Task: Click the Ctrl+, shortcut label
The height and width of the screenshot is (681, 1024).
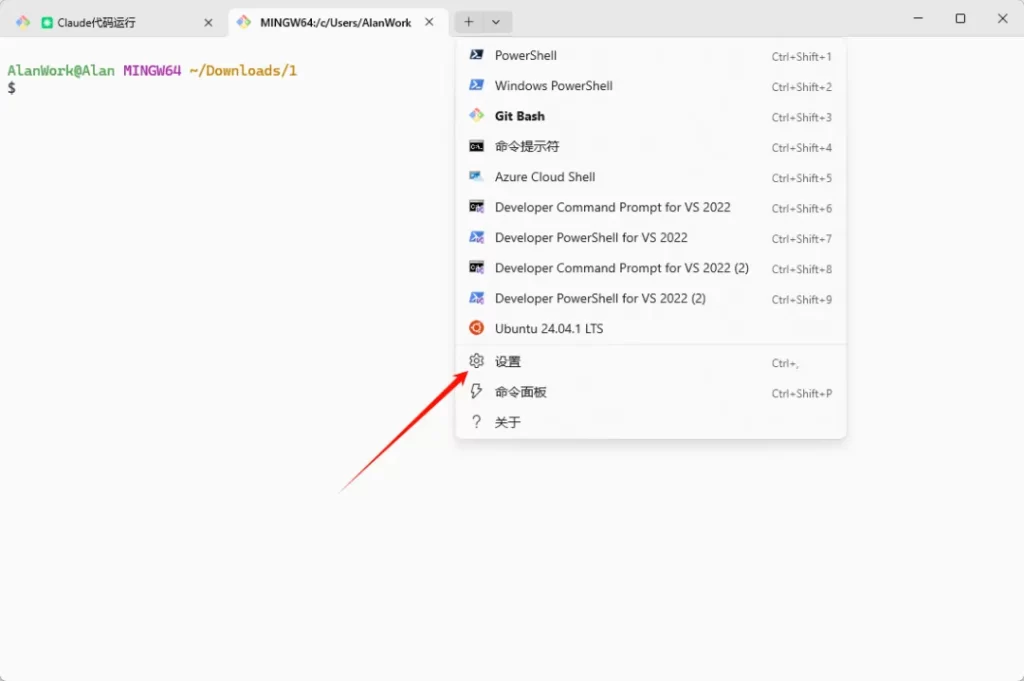Action: [x=784, y=363]
